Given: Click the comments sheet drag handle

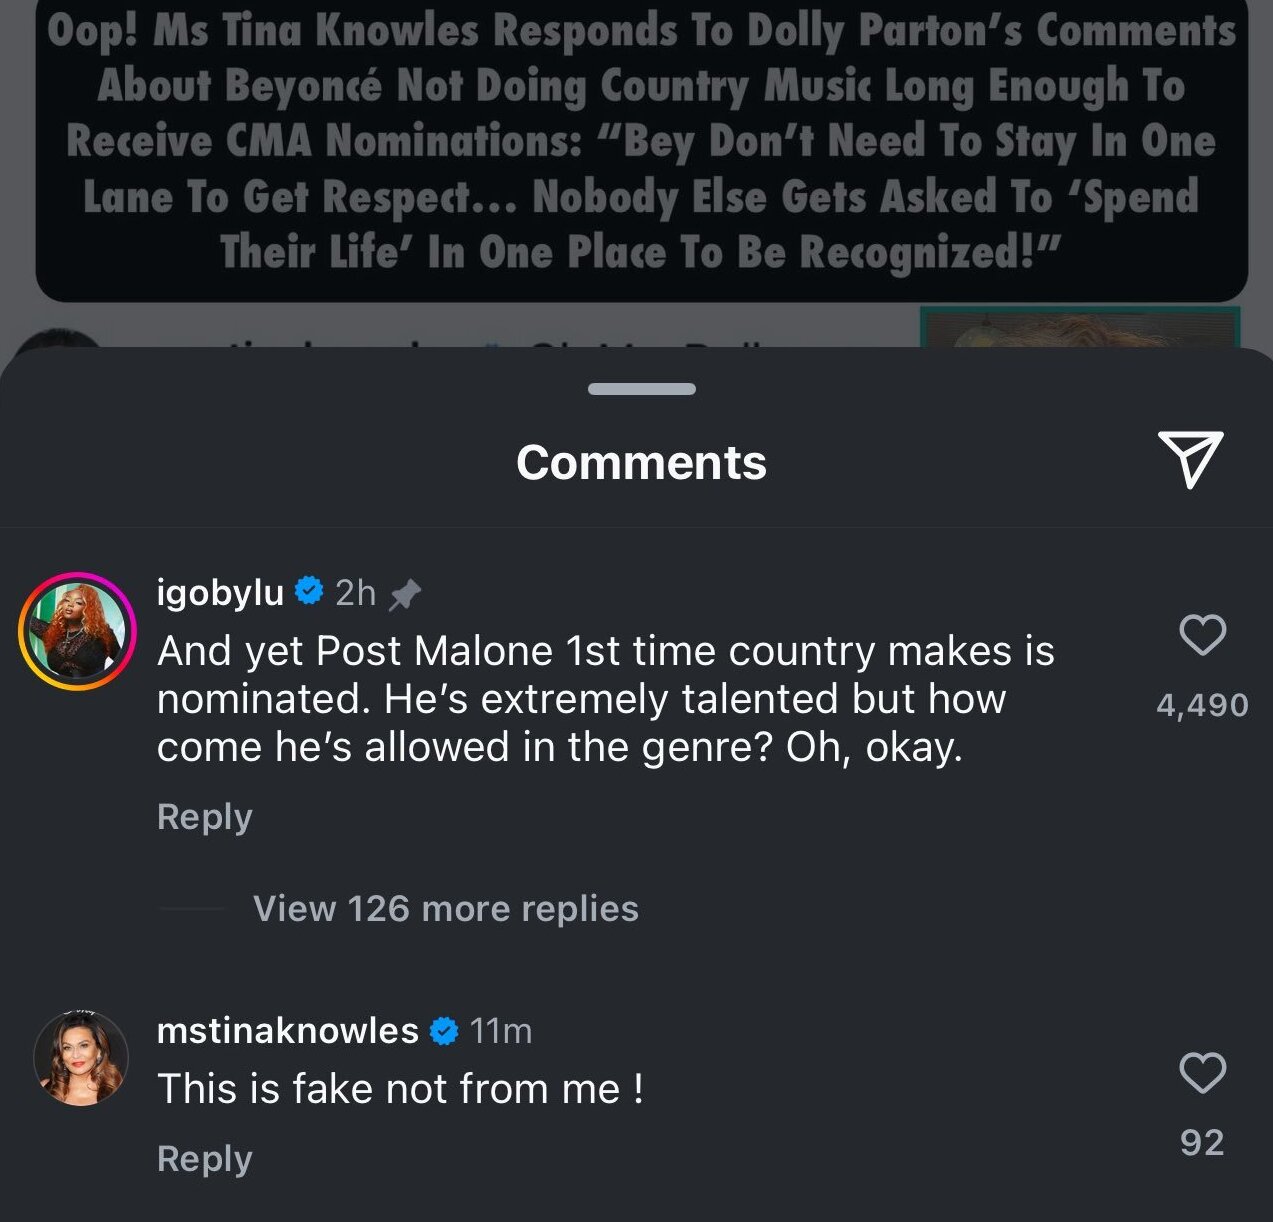Looking at the screenshot, I should click(642, 389).
